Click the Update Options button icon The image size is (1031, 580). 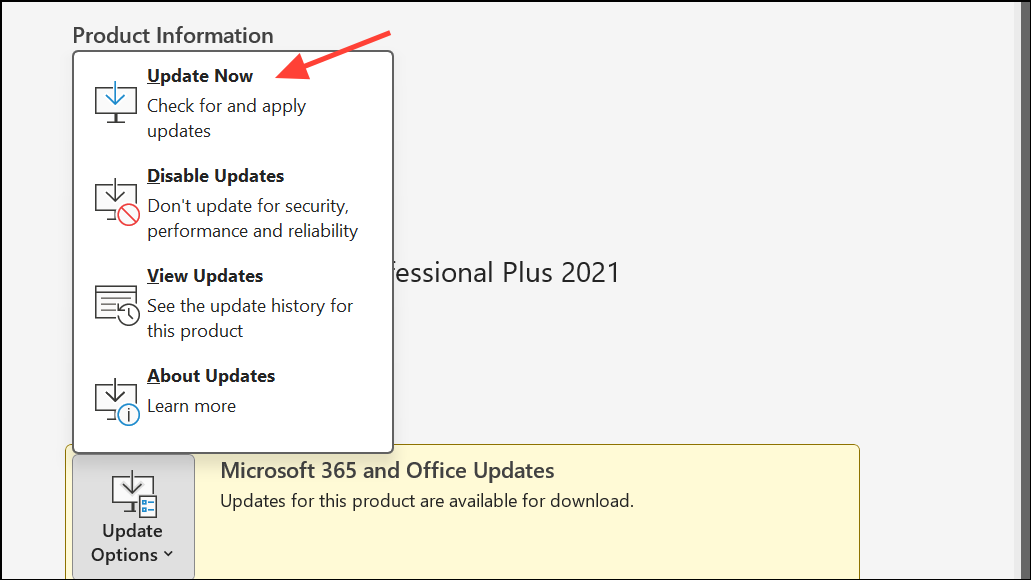tap(133, 495)
